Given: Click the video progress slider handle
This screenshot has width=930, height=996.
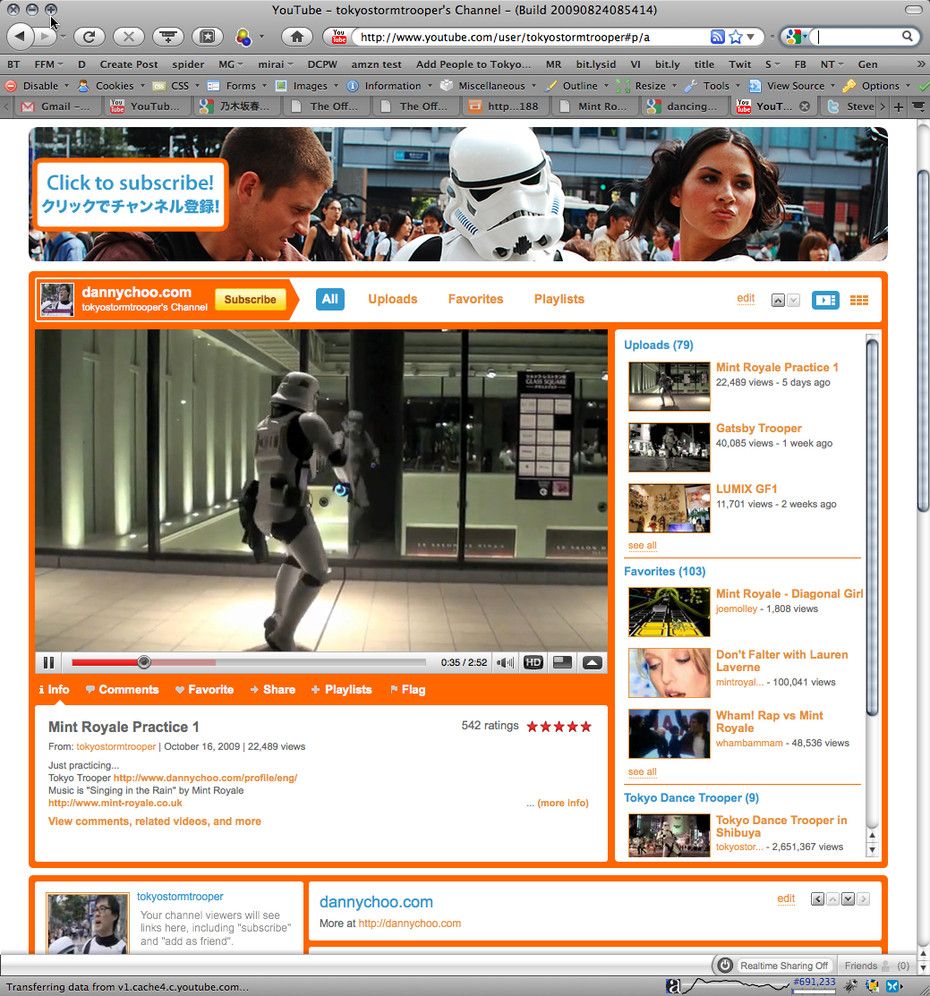Looking at the screenshot, I should pyautogui.click(x=144, y=663).
